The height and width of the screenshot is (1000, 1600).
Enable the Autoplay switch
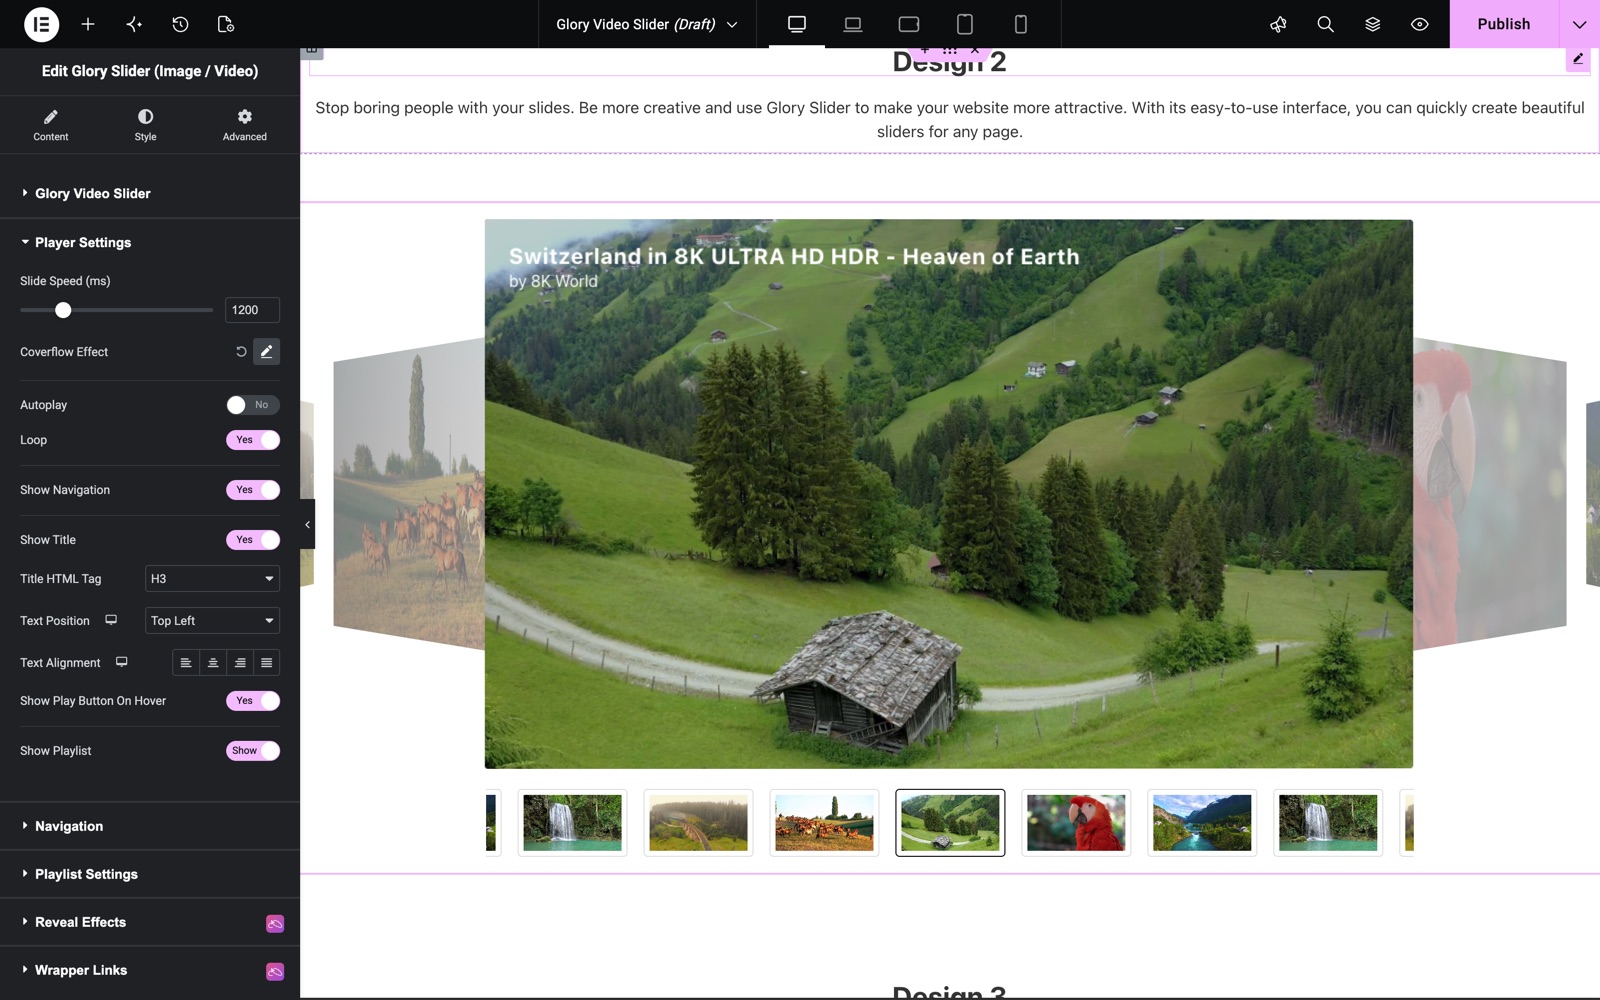pos(253,405)
